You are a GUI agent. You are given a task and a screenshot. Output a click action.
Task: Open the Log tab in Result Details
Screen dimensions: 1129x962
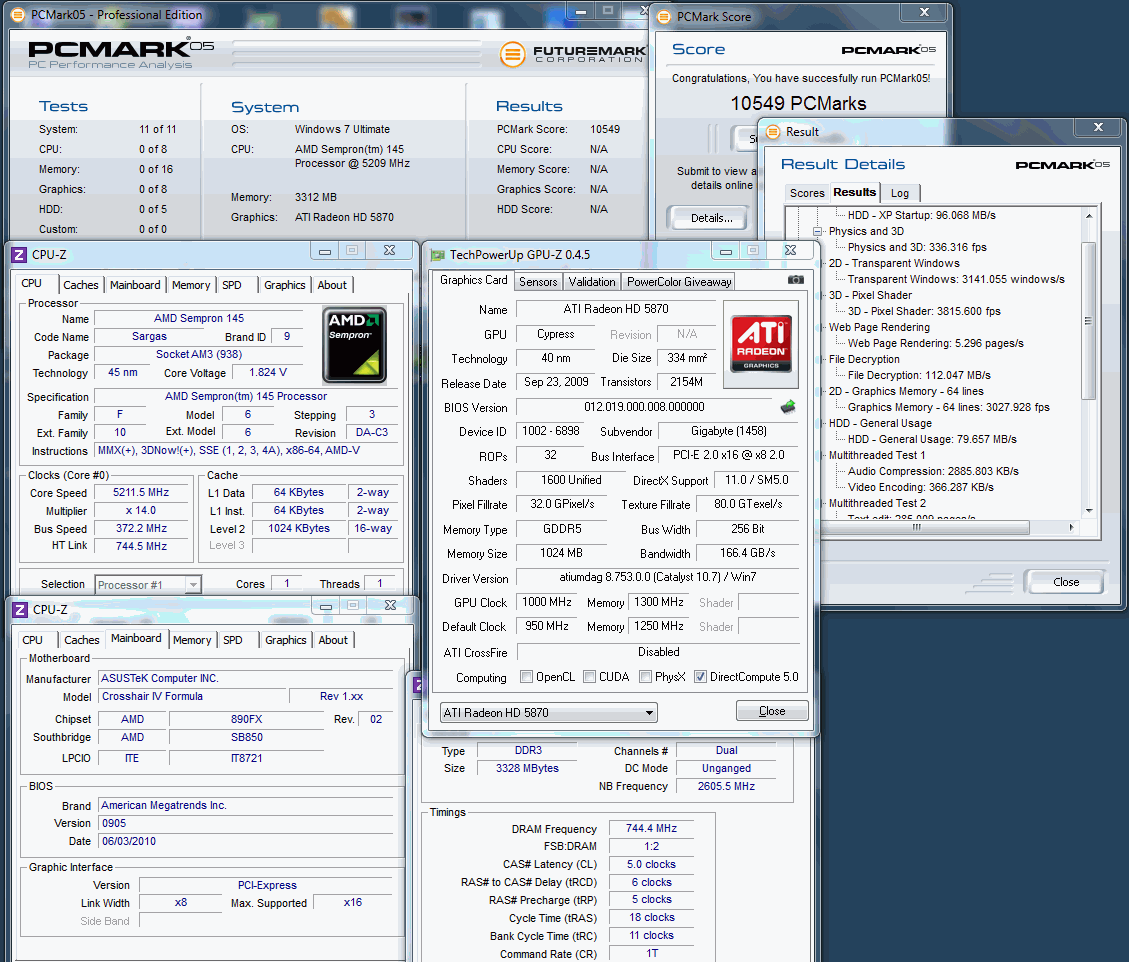(899, 193)
